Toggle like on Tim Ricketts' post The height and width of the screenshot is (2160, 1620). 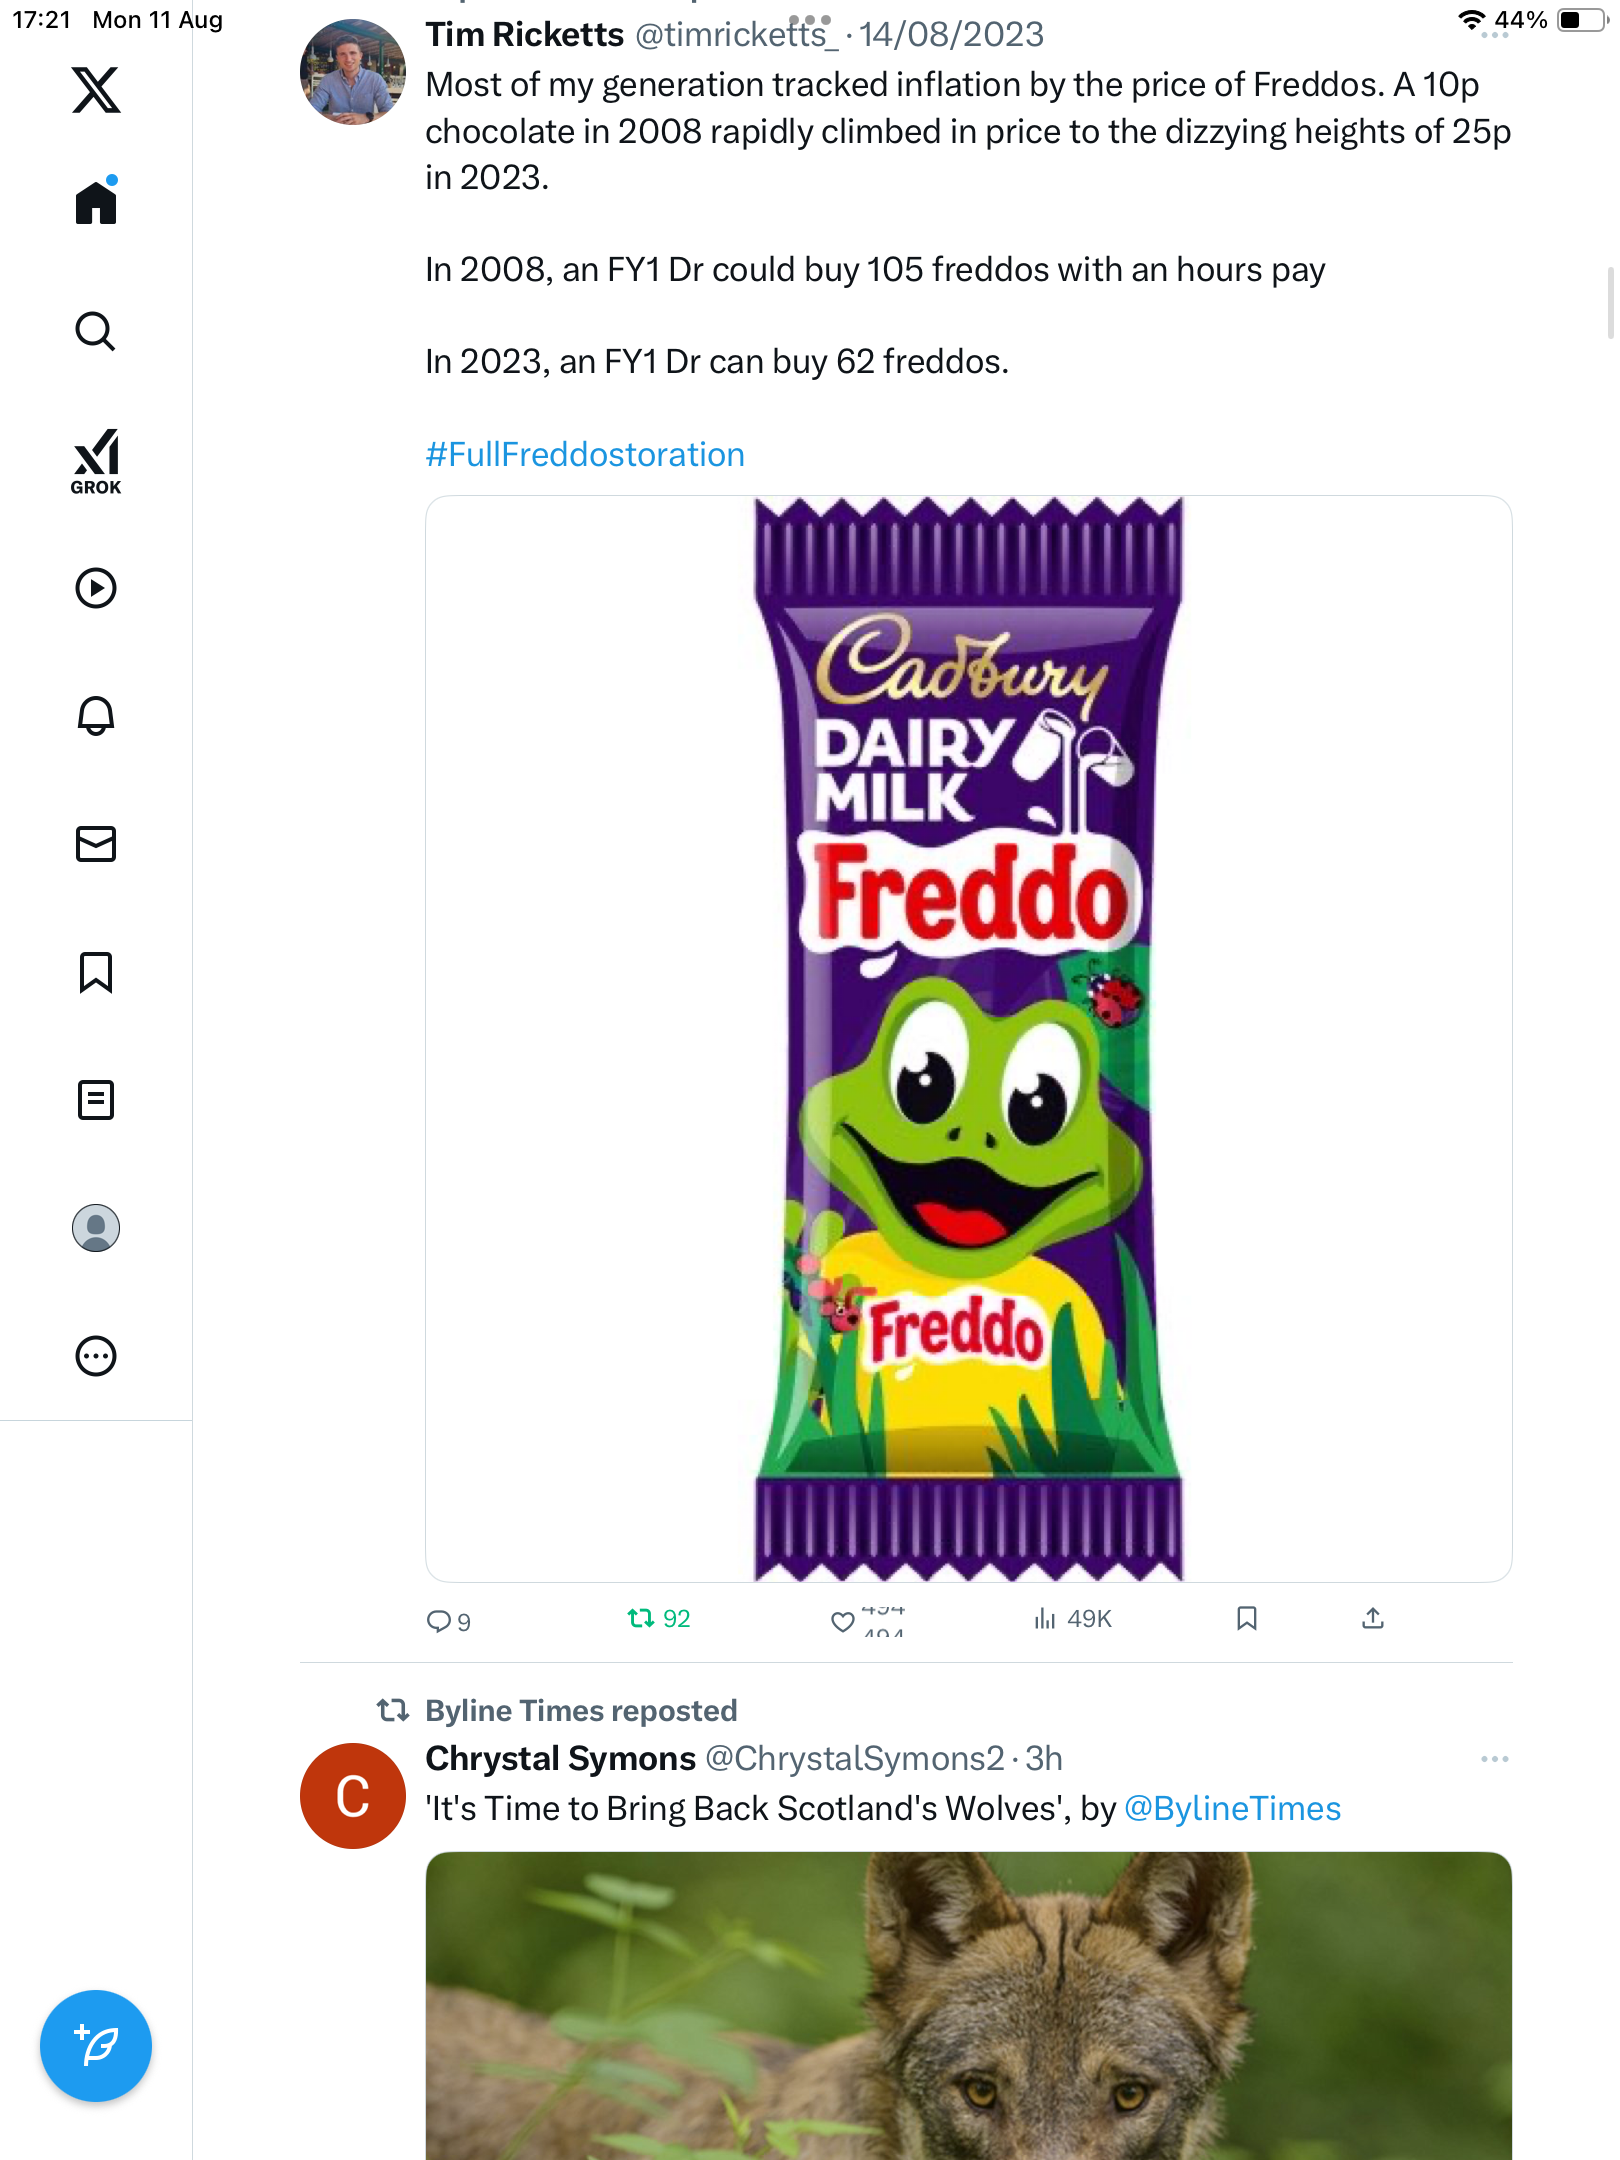[843, 1621]
